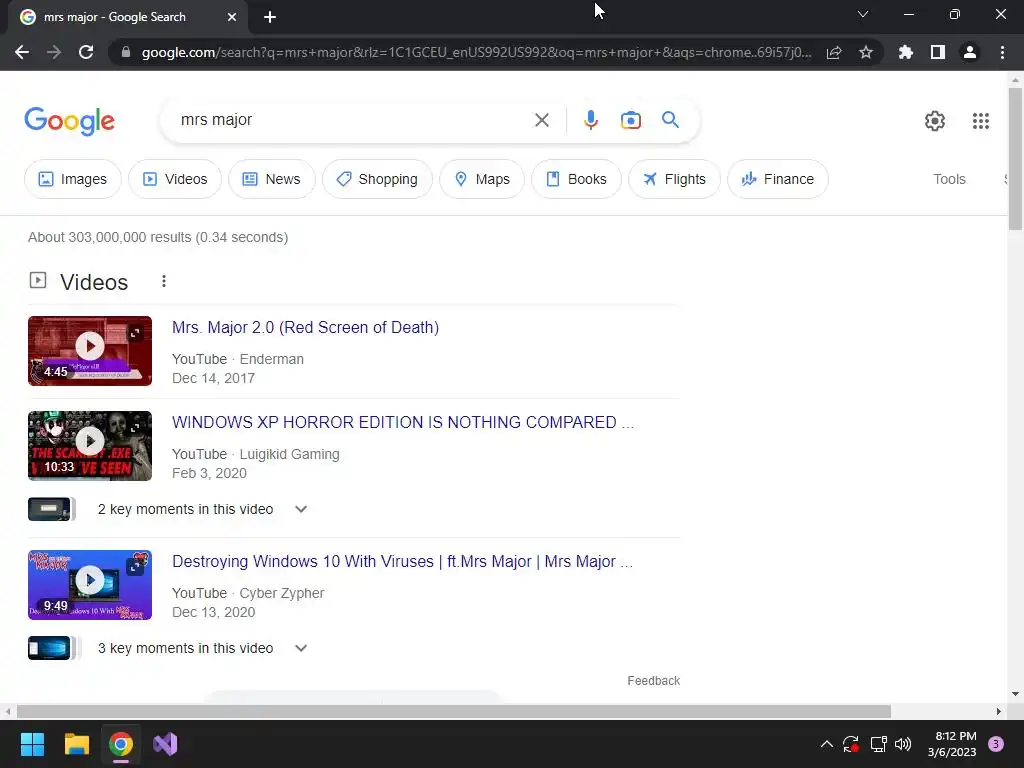Switch to the Flights filter
This screenshot has width=1024, height=768.
coord(675,179)
